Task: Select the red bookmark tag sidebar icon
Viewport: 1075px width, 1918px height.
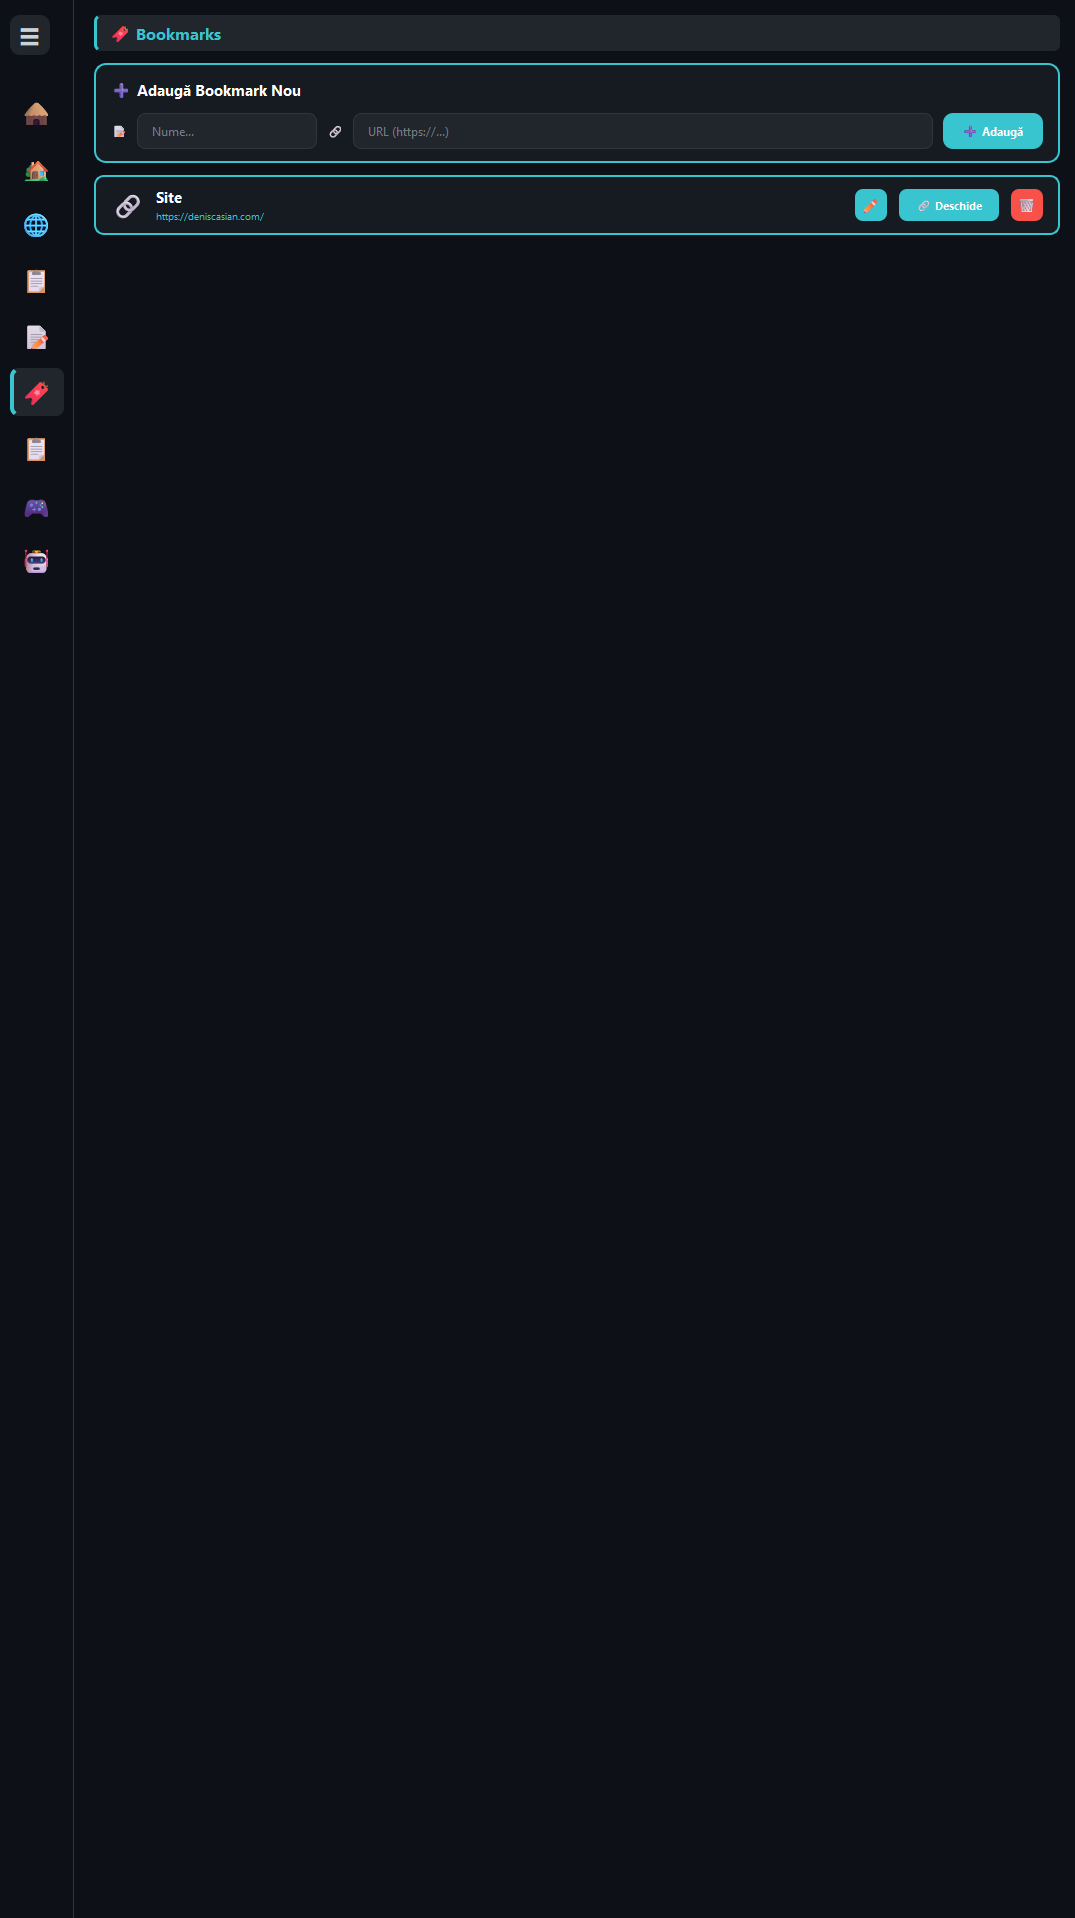Action: 37,392
